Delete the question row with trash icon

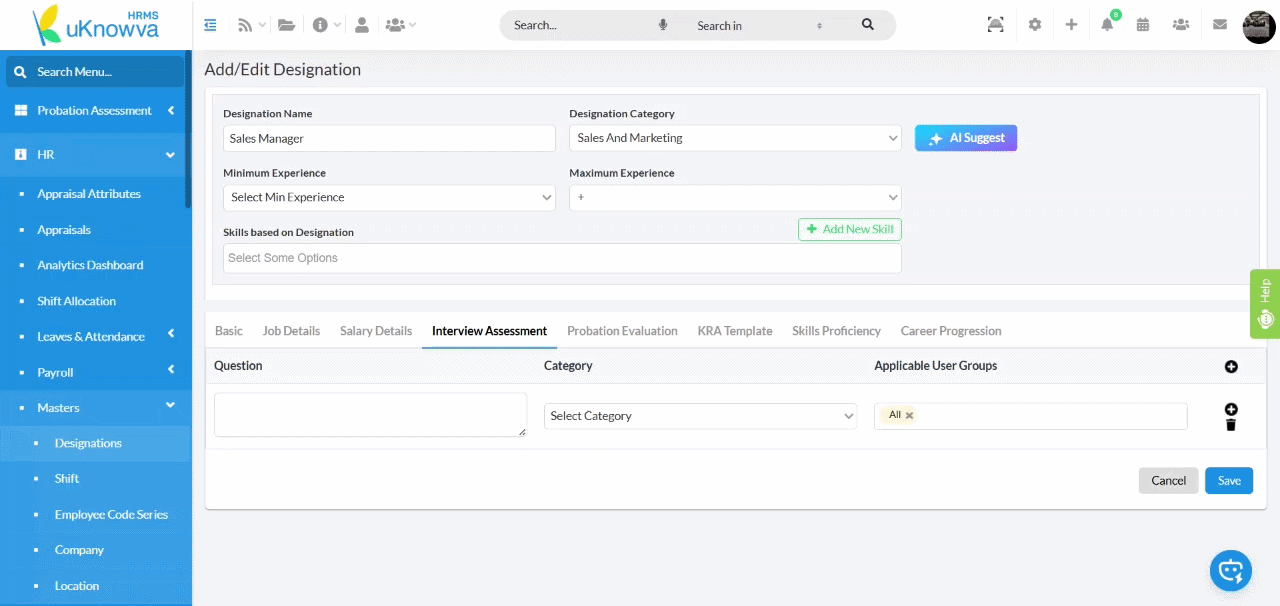point(1231,425)
